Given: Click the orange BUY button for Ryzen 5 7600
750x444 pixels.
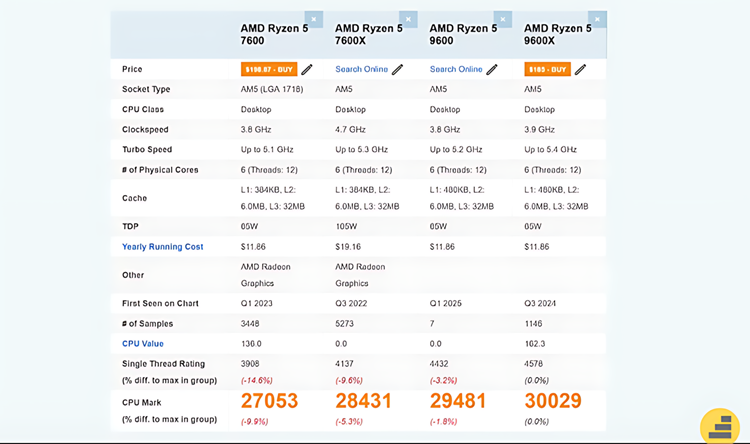Looking at the screenshot, I should (269, 69).
